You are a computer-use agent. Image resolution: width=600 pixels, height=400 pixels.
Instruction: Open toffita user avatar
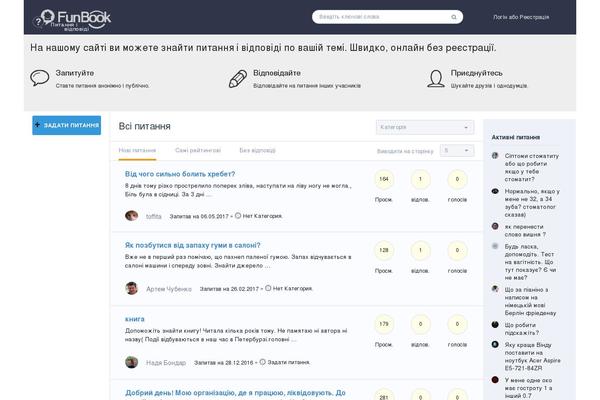tap(131, 216)
